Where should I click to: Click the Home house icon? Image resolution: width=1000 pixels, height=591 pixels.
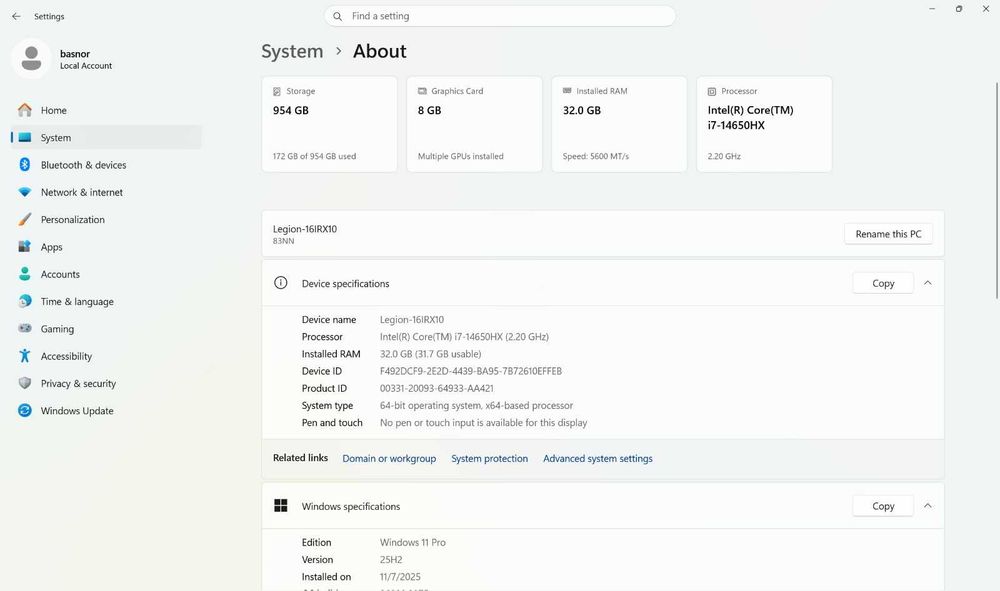(25, 110)
